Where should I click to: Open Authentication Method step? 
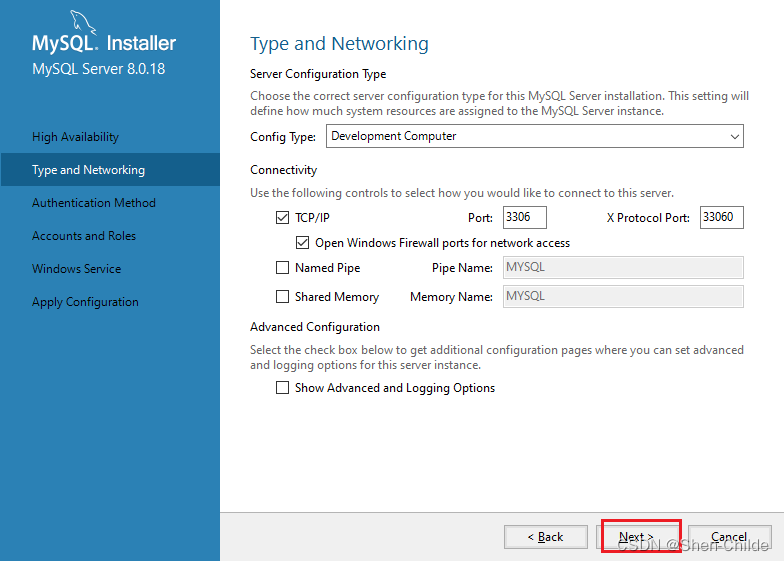point(94,202)
